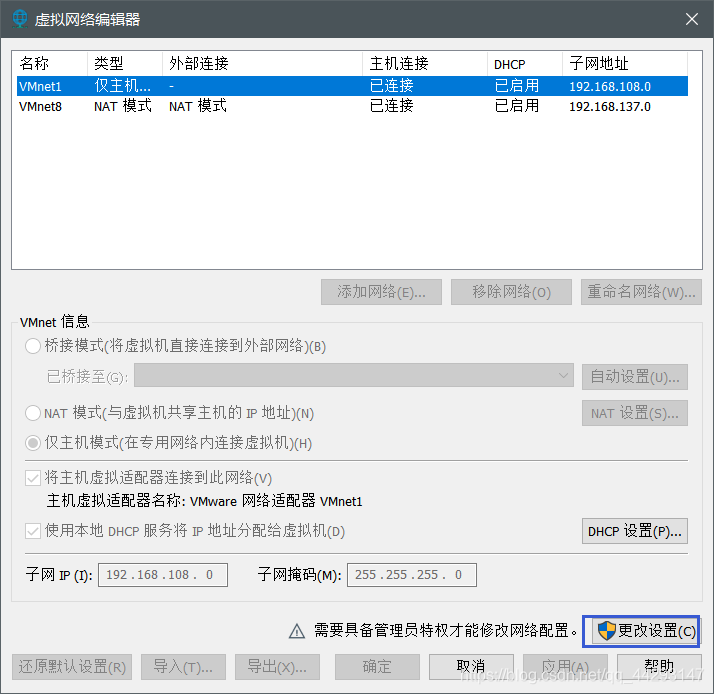Click 导入(T)... button
714x694 pixels.
pos(183,667)
